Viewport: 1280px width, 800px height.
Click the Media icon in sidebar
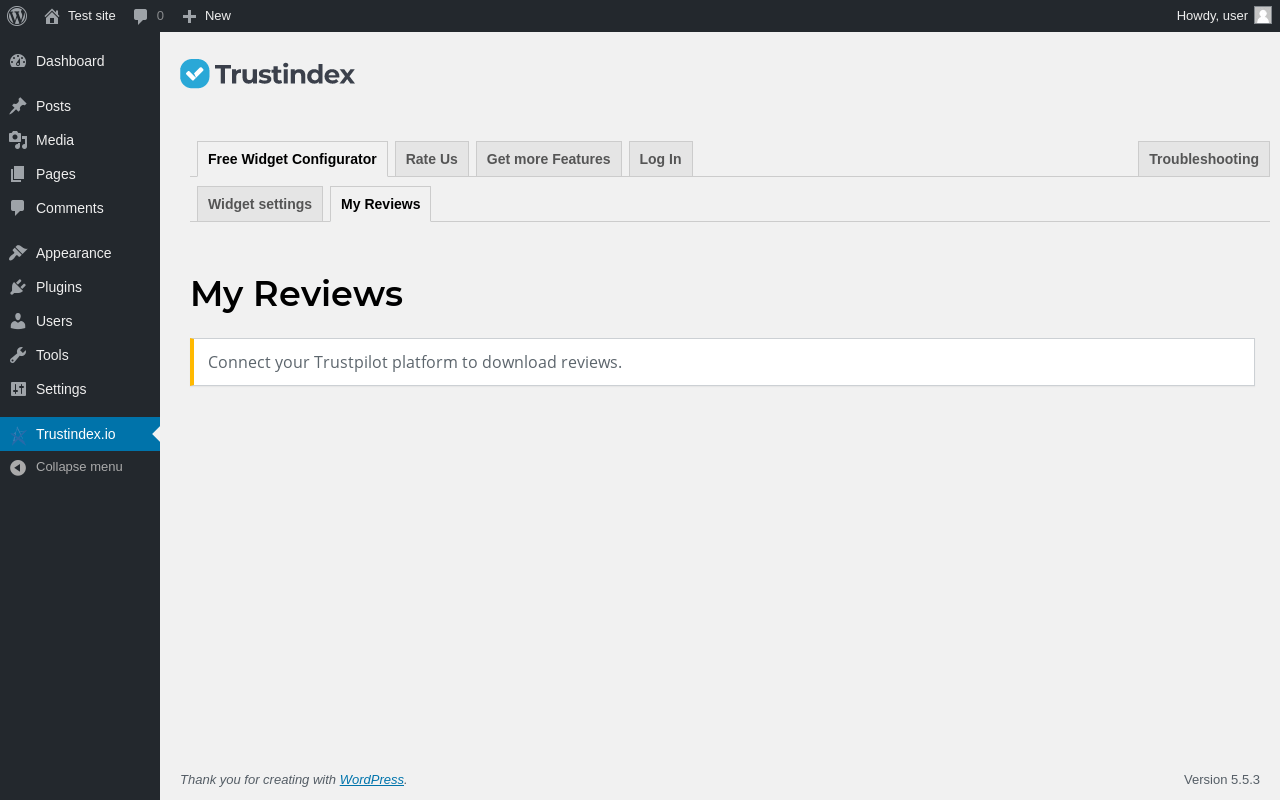(x=18, y=140)
